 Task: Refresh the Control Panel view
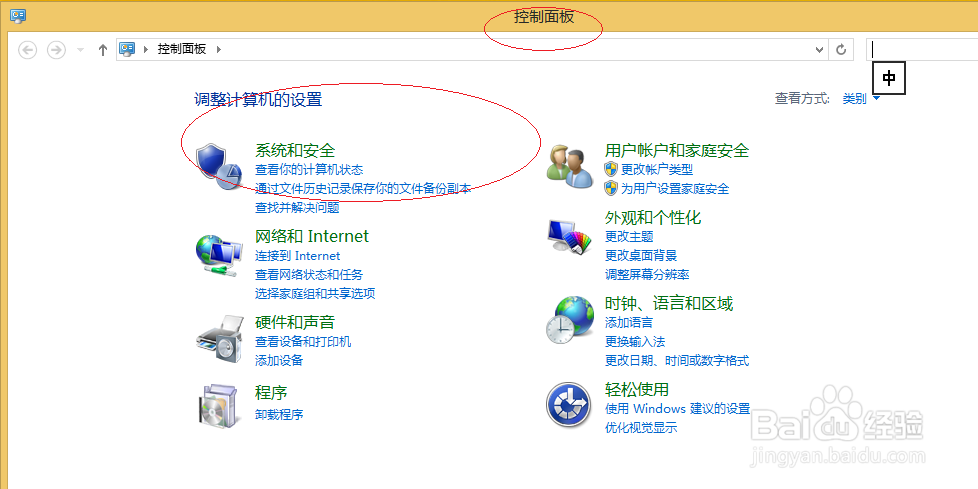pyautogui.click(x=841, y=49)
